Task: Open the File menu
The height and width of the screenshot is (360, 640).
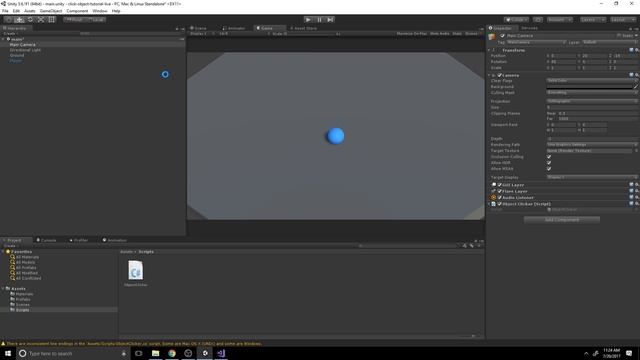Action: pos(5,11)
